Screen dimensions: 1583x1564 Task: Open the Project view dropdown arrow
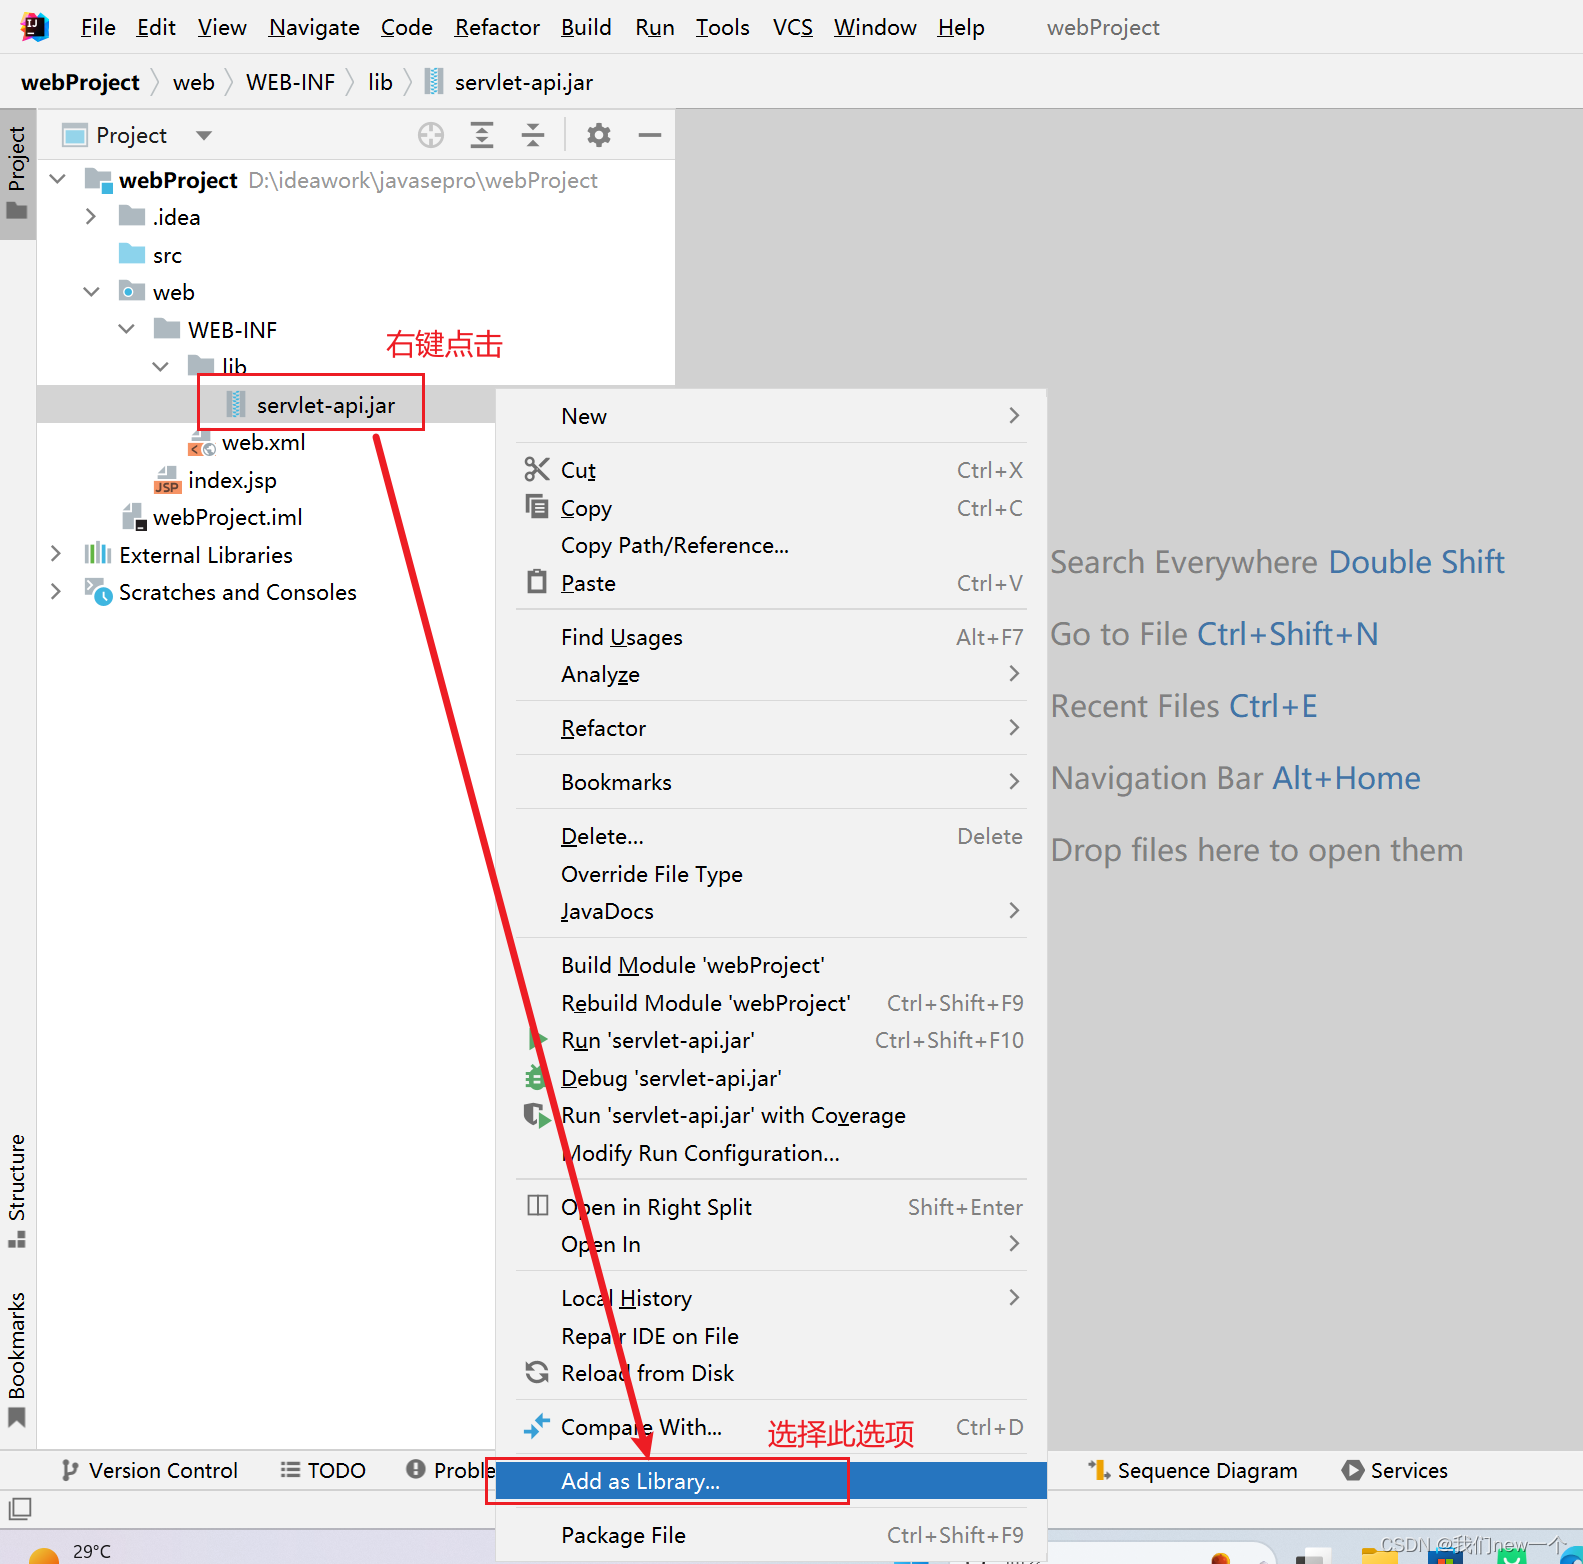204,135
